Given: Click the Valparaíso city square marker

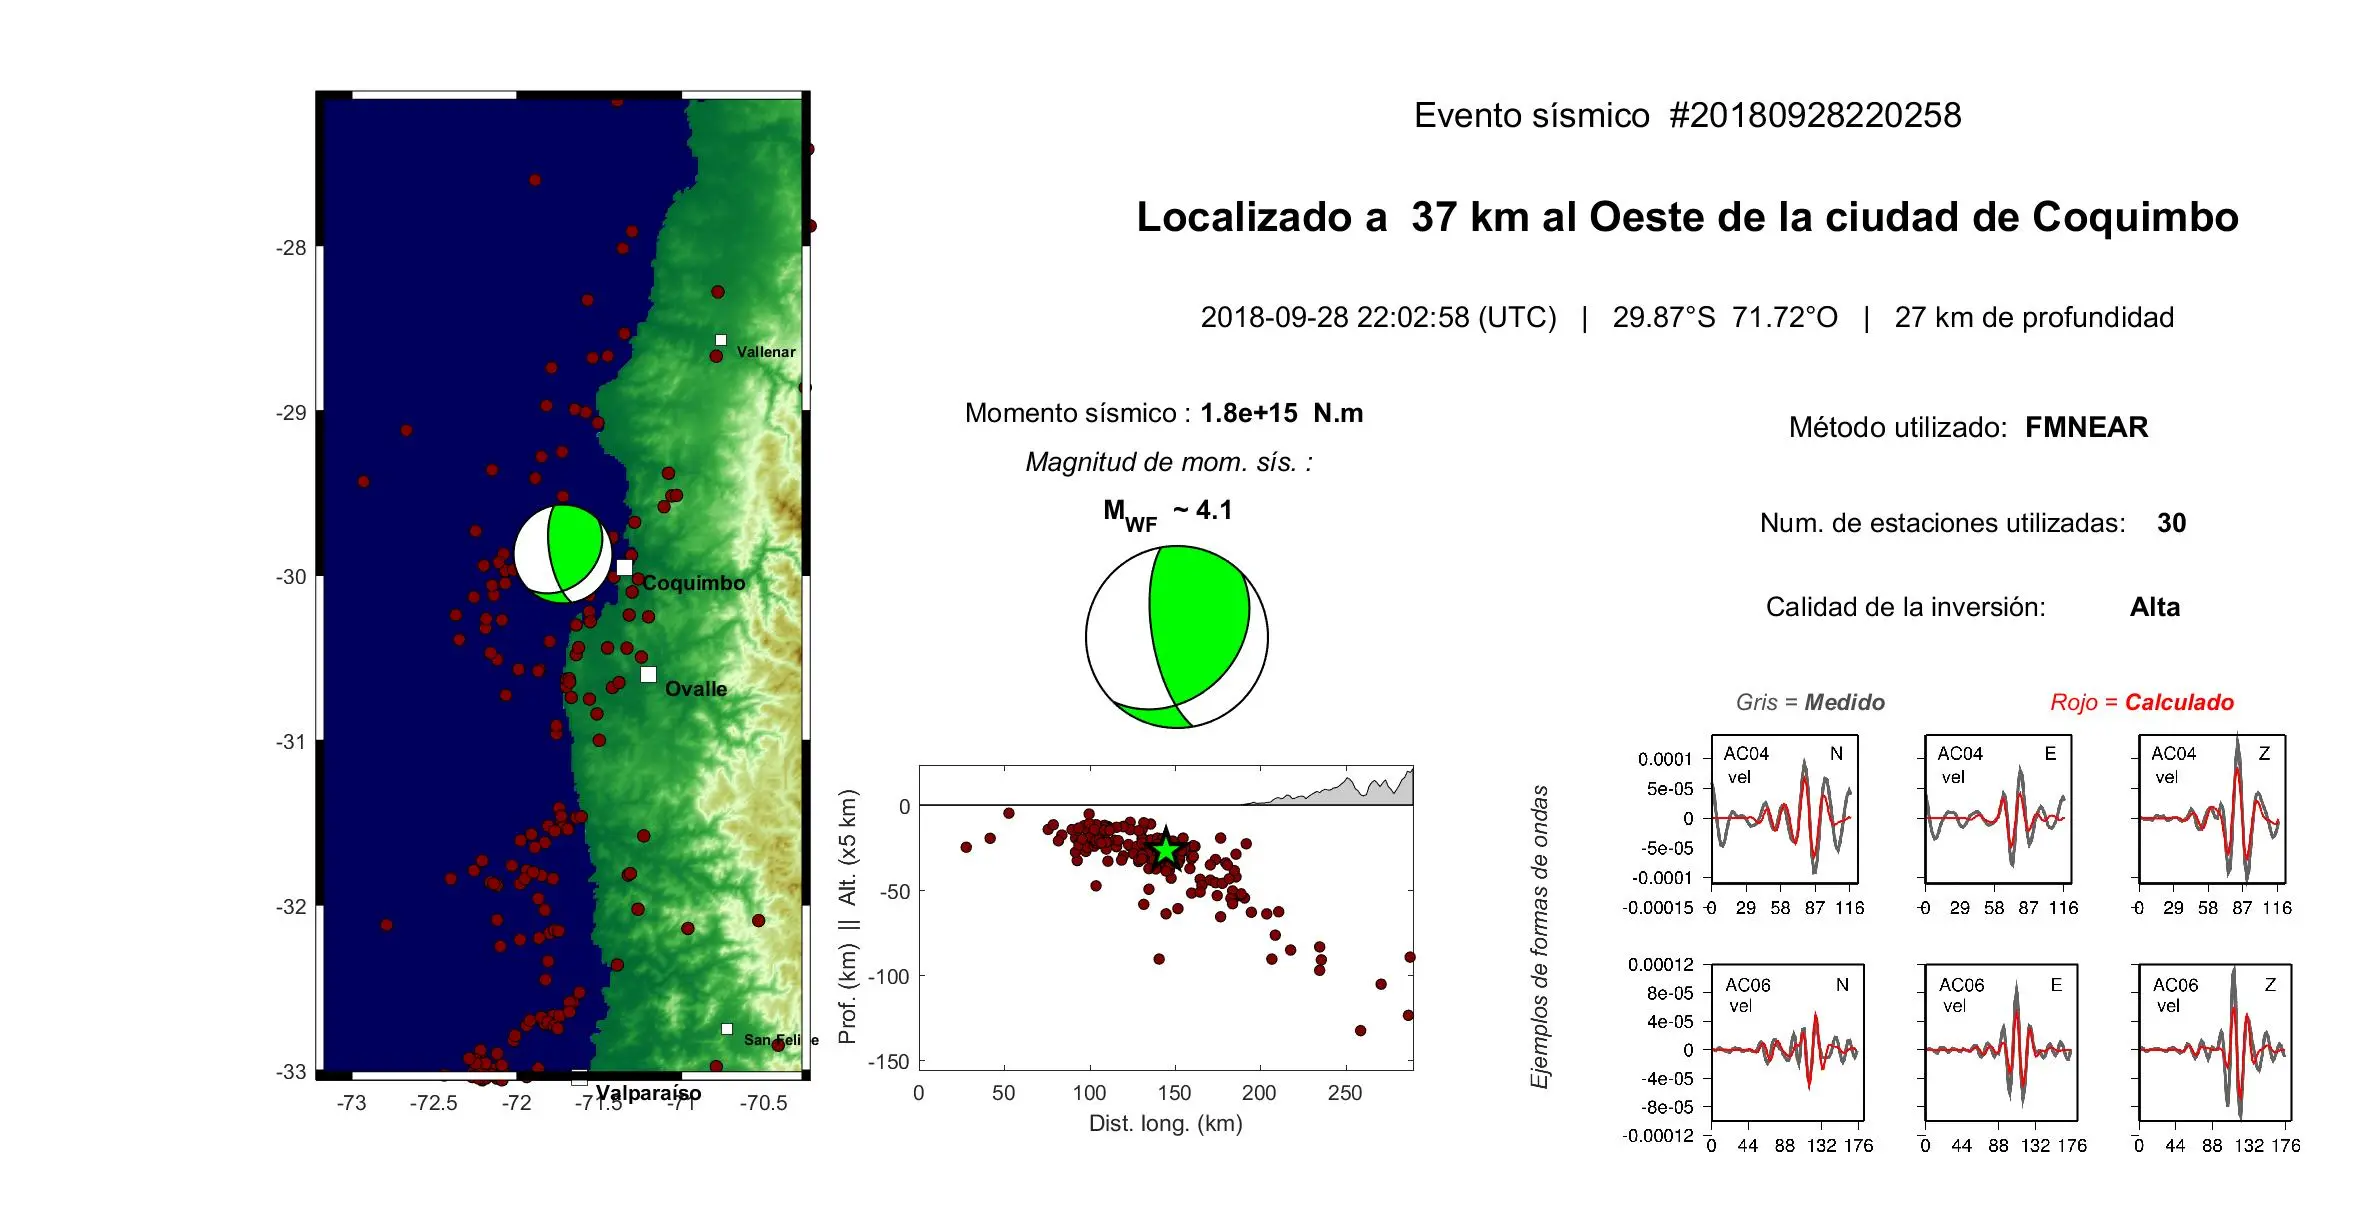Looking at the screenshot, I should click(579, 1079).
